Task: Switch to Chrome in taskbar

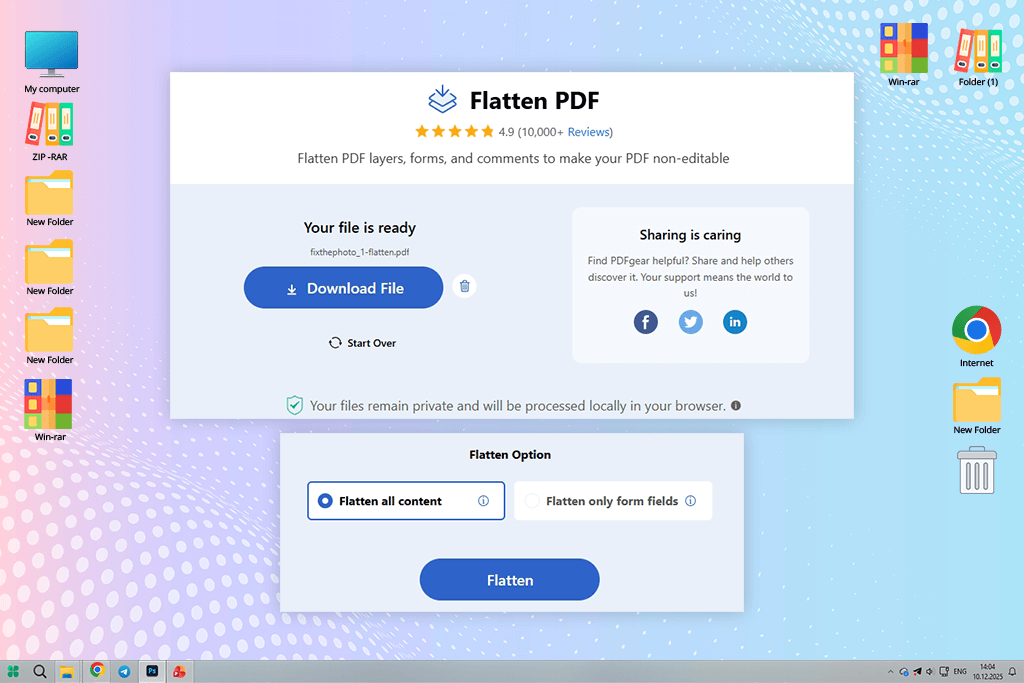Action: (97, 671)
